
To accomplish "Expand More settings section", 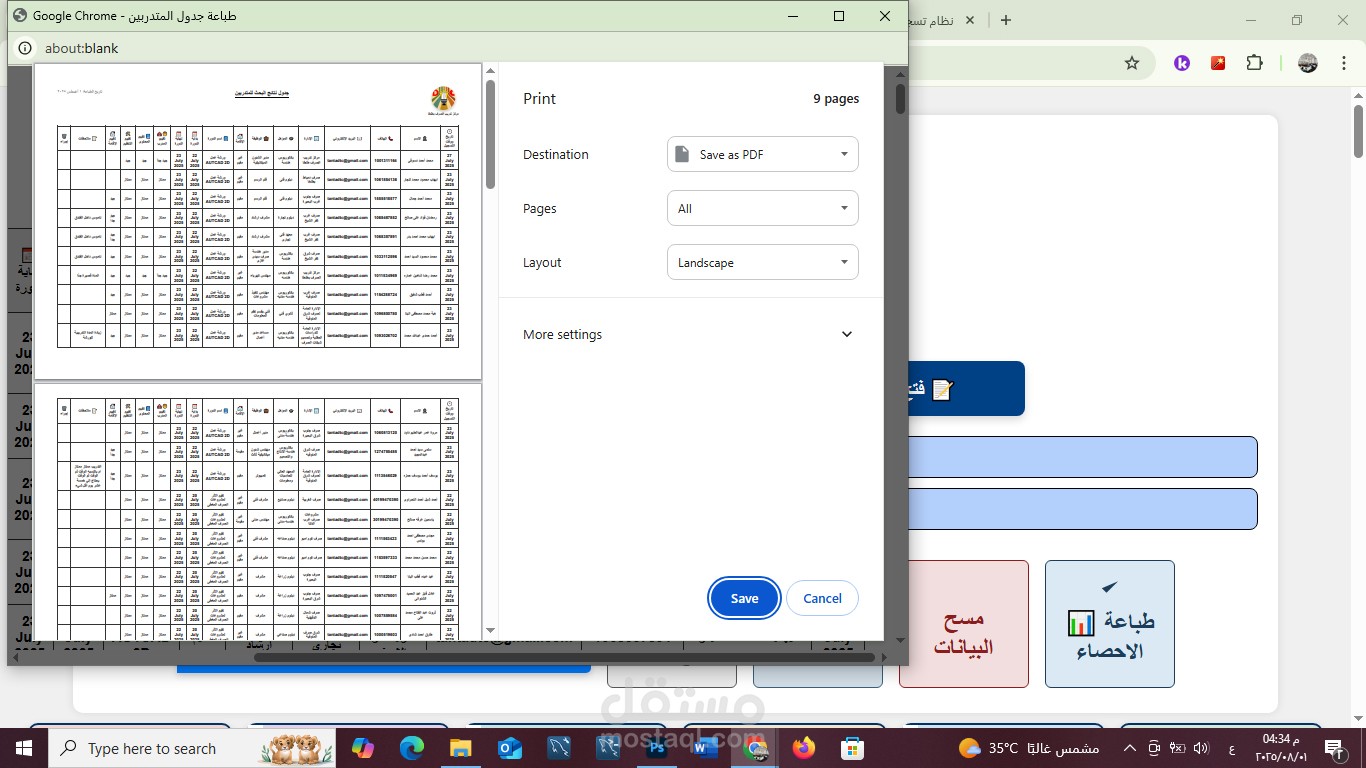I will click(x=690, y=334).
